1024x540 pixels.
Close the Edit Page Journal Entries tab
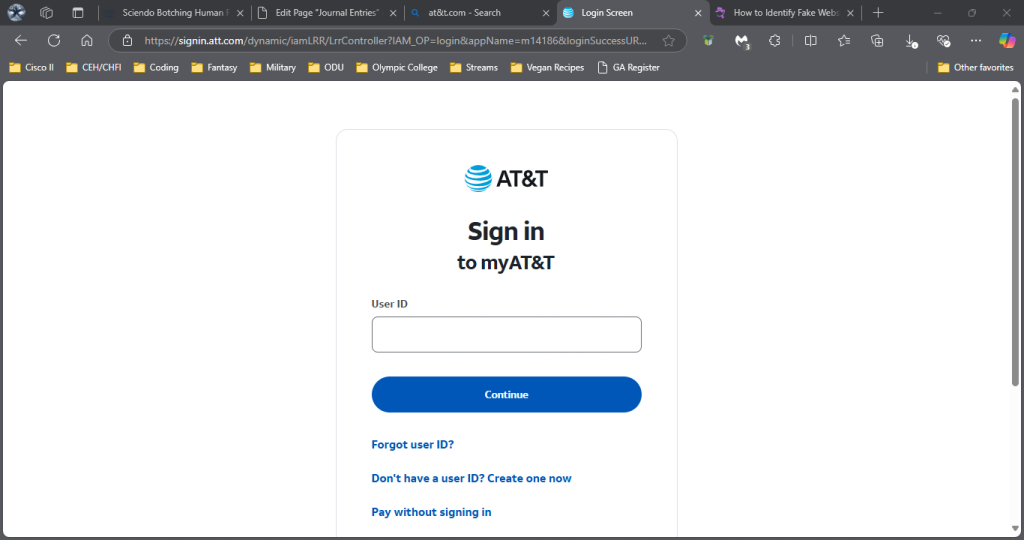pos(393,12)
